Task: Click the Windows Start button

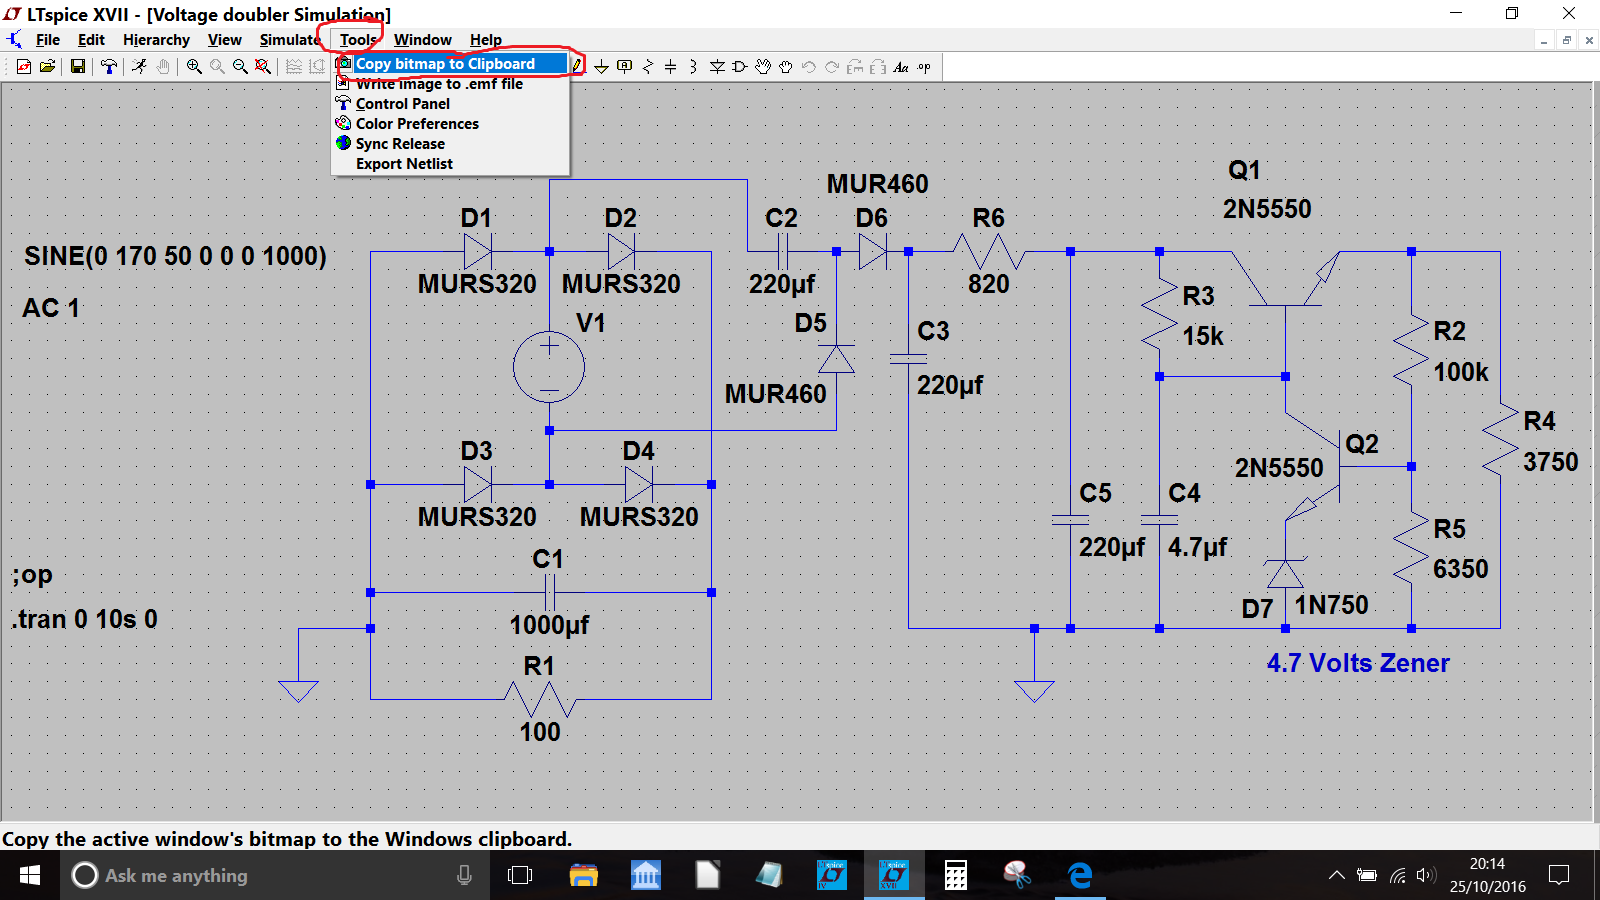Action: tap(30, 875)
